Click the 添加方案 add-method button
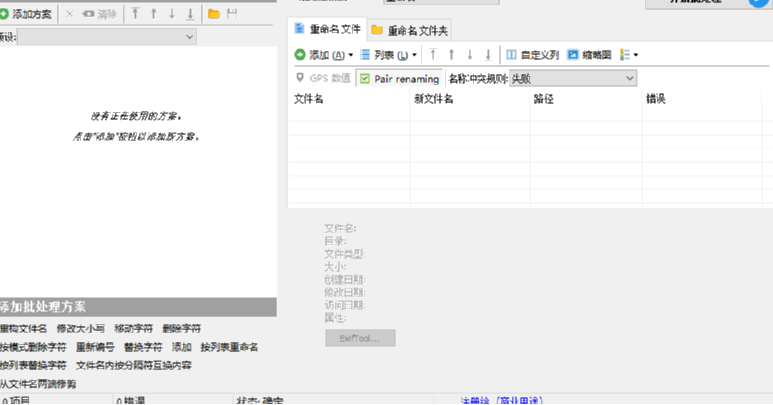The image size is (773, 405). [x=26, y=14]
